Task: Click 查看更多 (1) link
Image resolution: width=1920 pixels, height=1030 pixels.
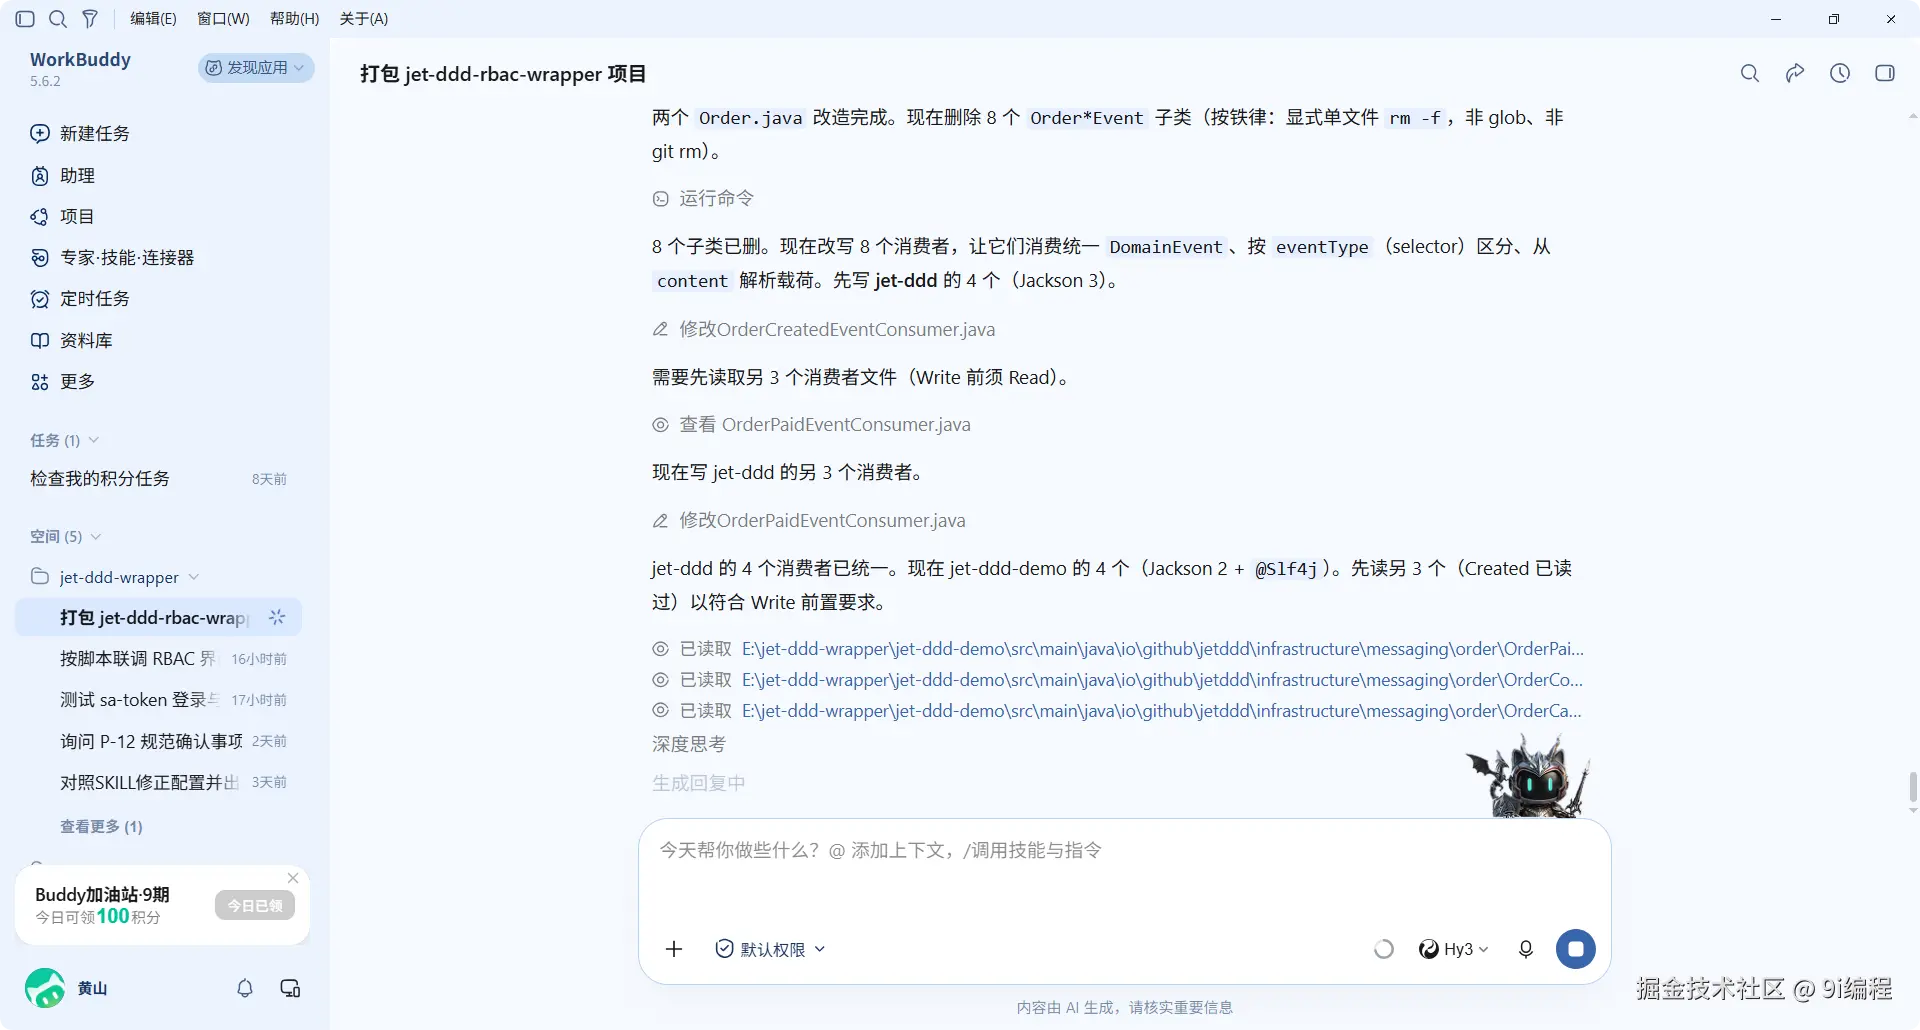Action: pyautogui.click(x=101, y=826)
